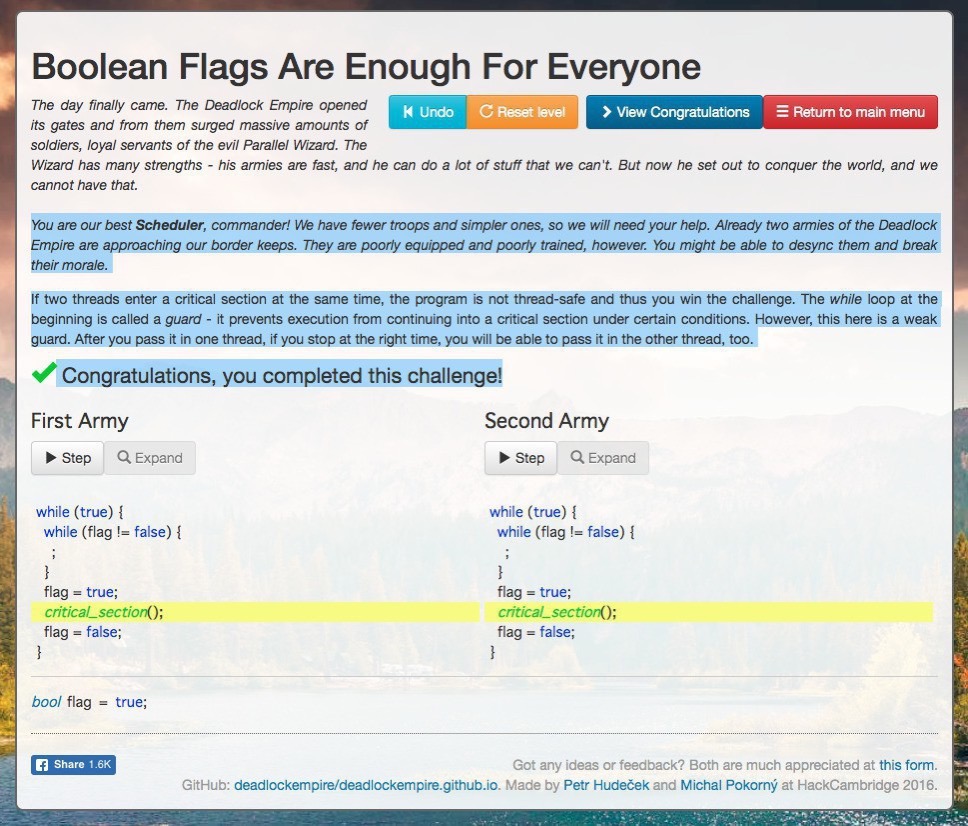968x826 pixels.
Task: Click First Army 'flag = false;' line
Action: pyautogui.click(x=83, y=632)
